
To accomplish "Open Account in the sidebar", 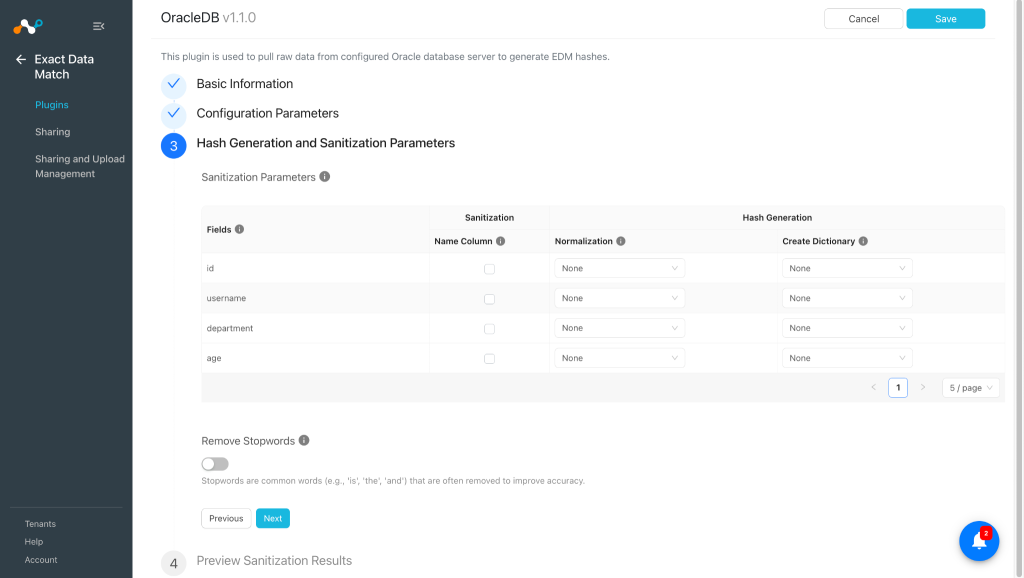I will (40, 560).
